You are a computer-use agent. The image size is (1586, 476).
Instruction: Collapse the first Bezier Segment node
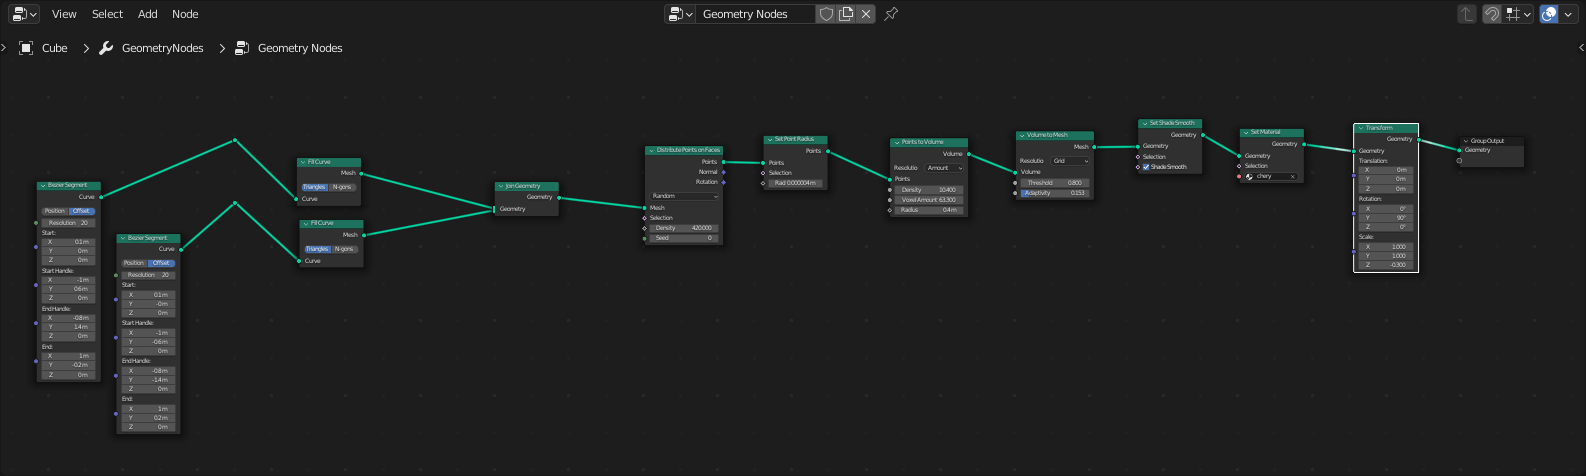click(42, 185)
